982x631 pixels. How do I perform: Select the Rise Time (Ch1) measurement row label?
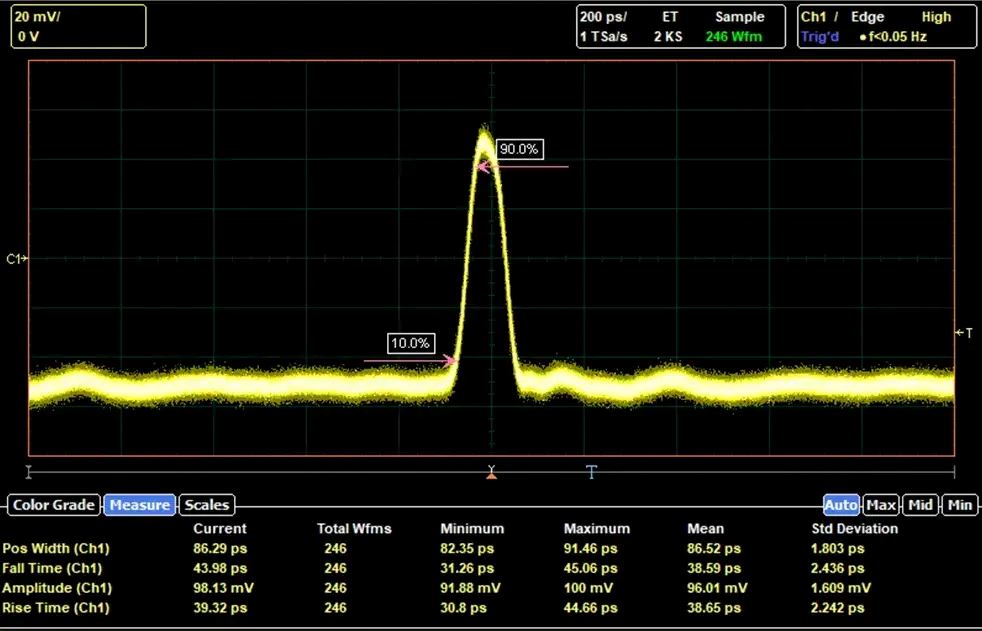point(56,608)
